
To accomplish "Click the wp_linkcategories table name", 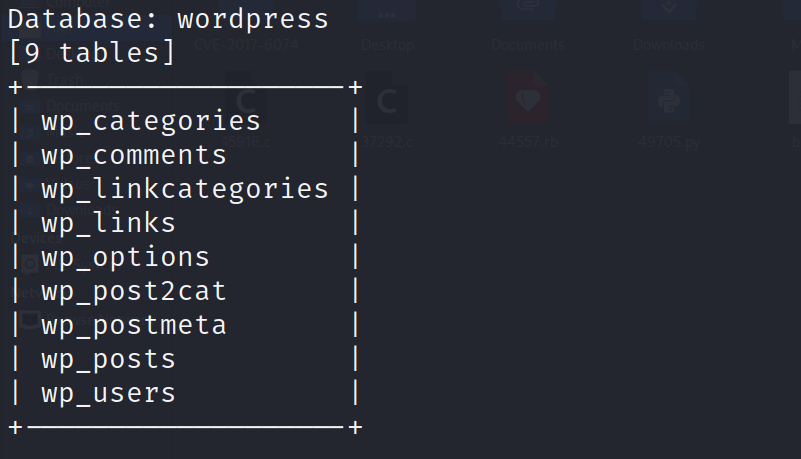I will [x=185, y=189].
